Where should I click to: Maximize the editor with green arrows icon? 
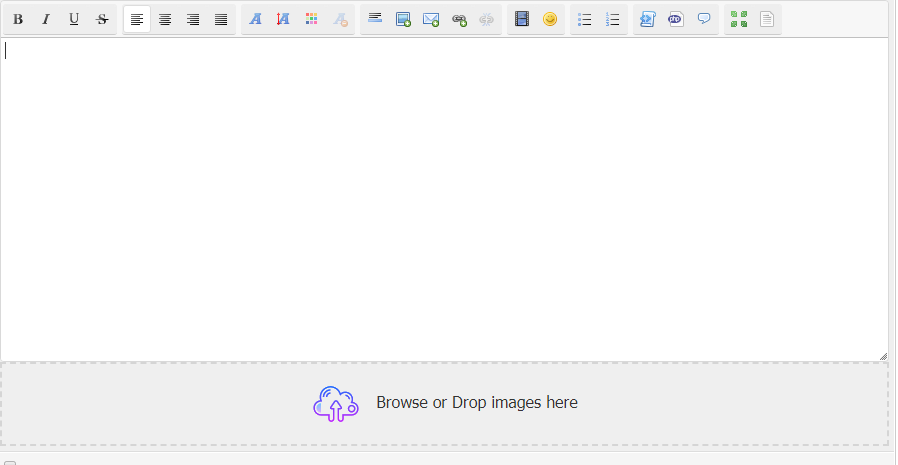739,19
